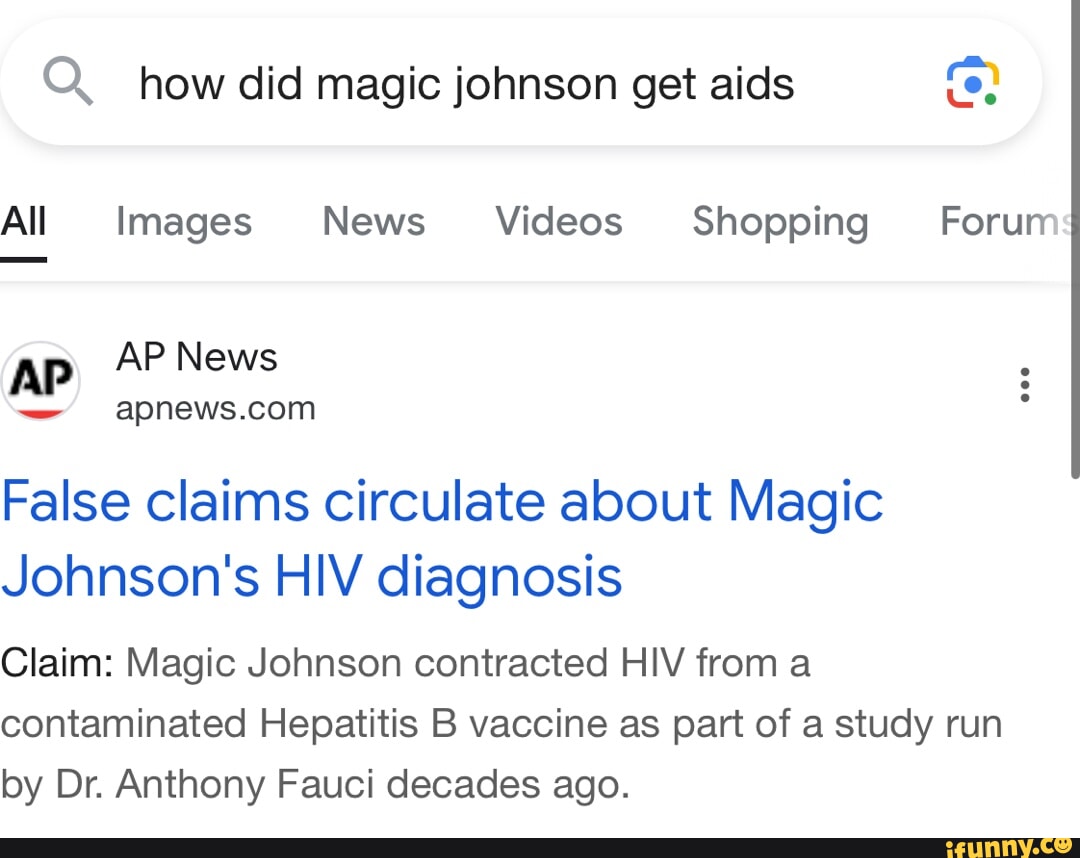Viewport: 1080px width, 858px height.
Task: Click the Hepatitis B vaccine snippet line
Action: pyautogui.click(x=500, y=723)
